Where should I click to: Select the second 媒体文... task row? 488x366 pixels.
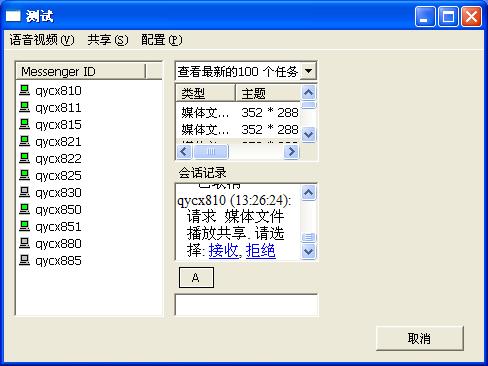[238, 129]
